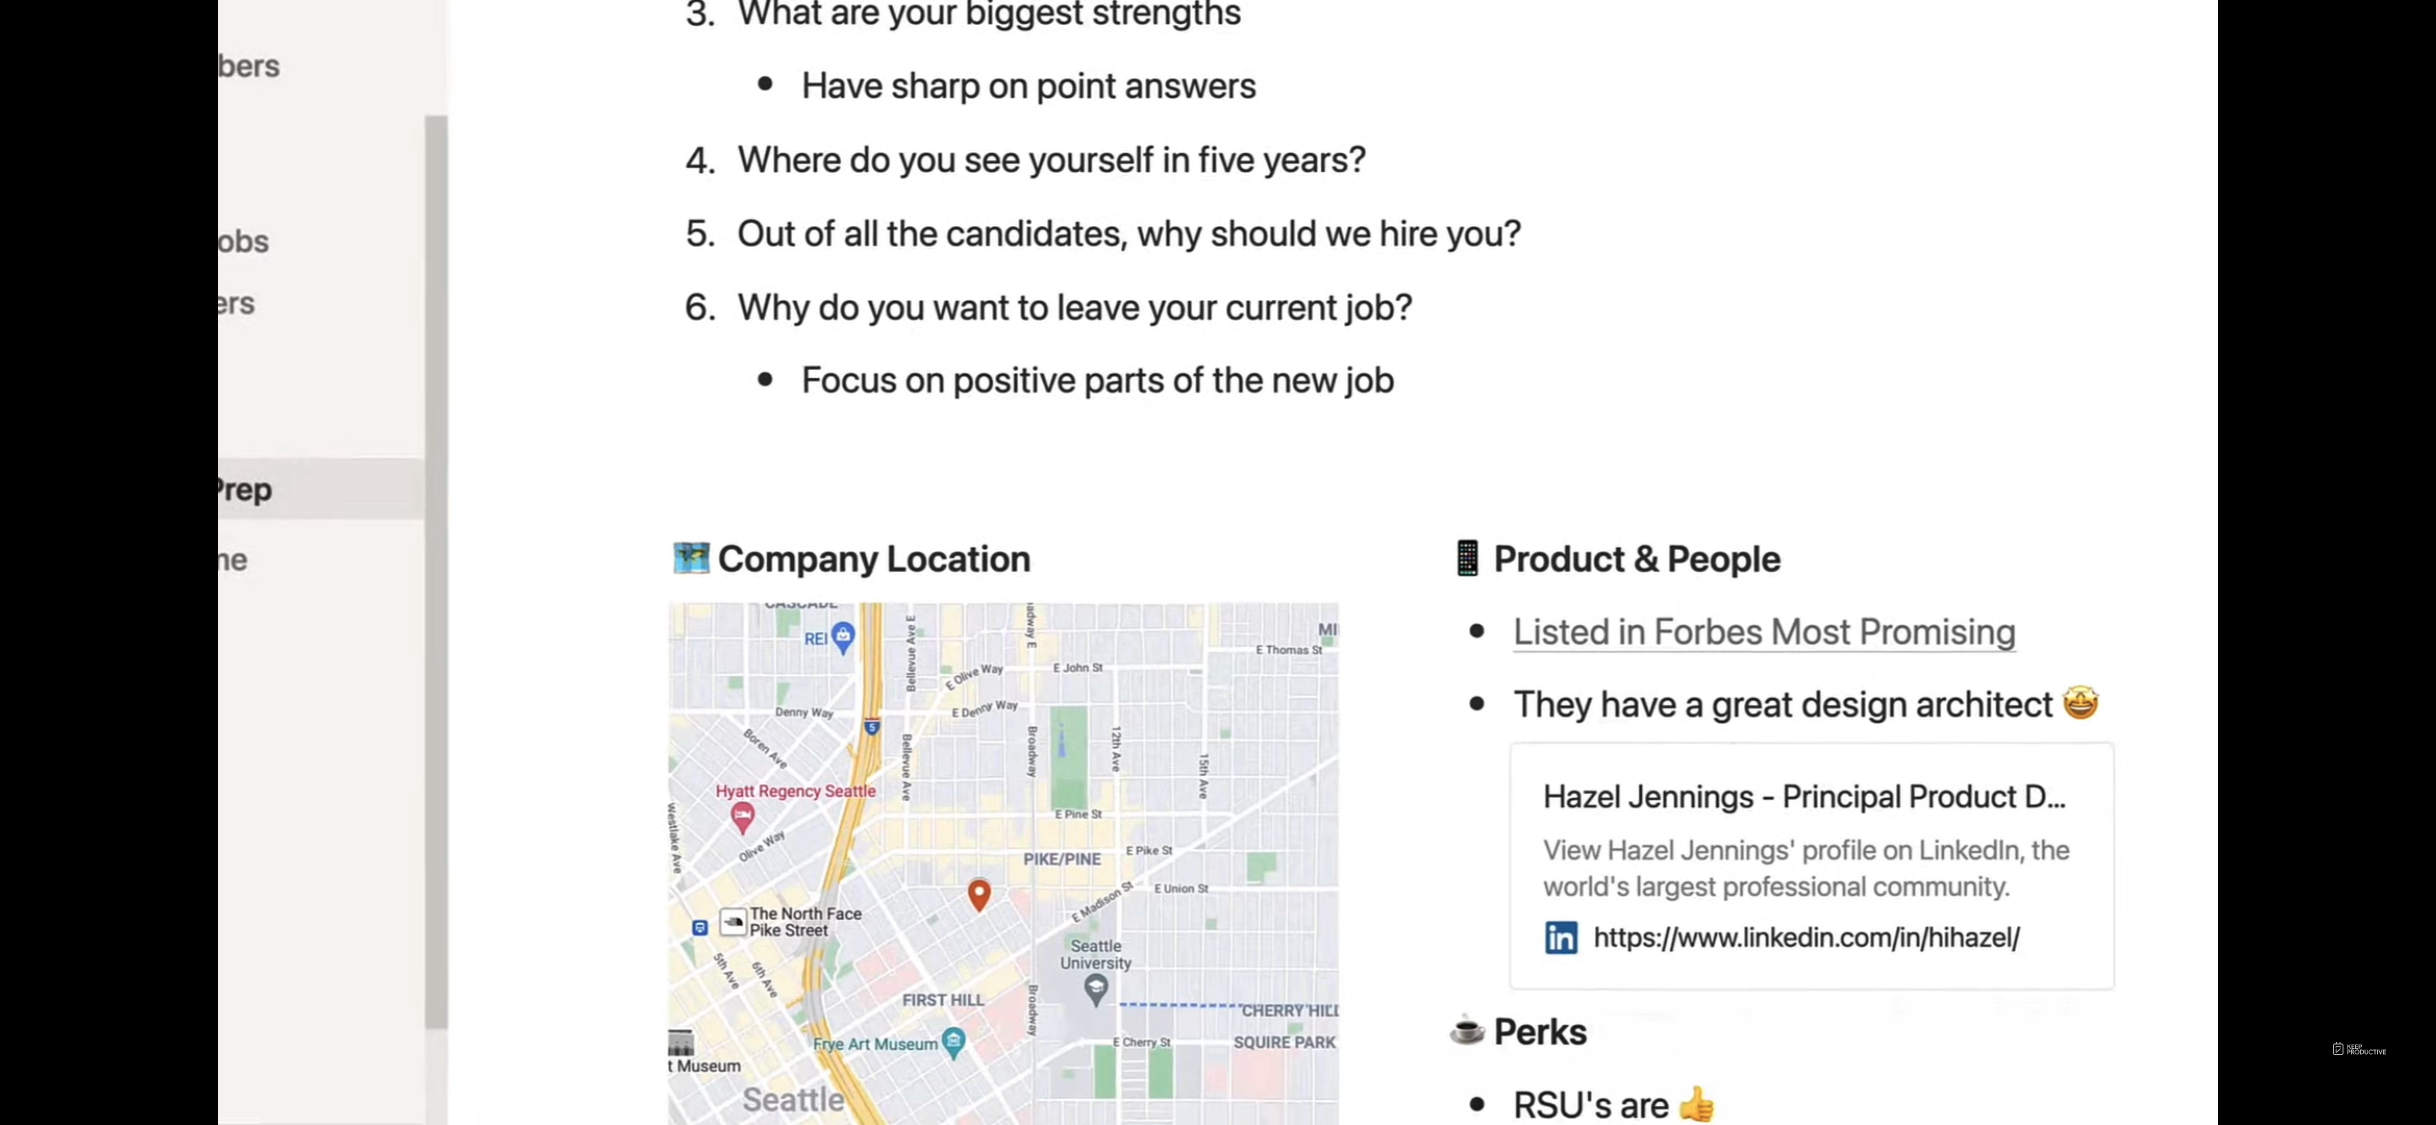Click the red location pin on map
2436x1125 pixels.
pos(979,894)
